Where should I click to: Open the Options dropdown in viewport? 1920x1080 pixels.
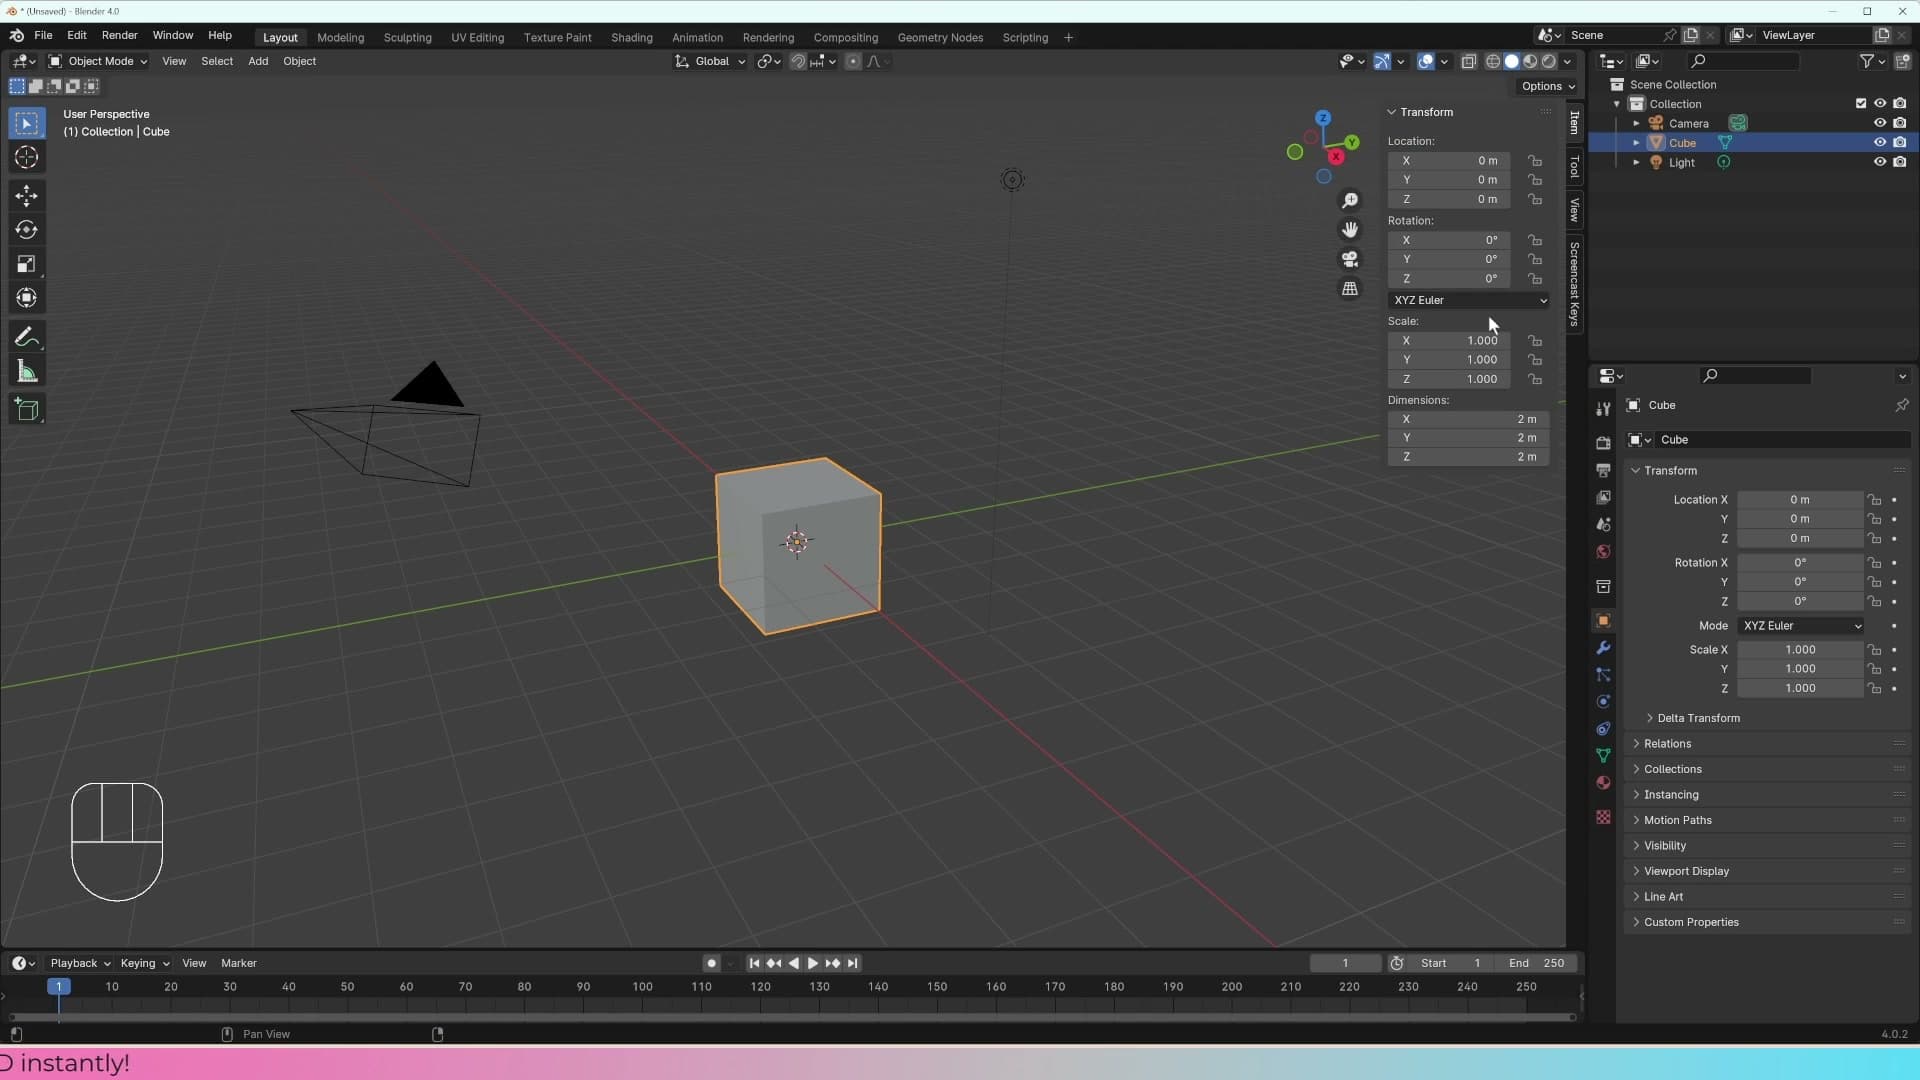coord(1548,87)
